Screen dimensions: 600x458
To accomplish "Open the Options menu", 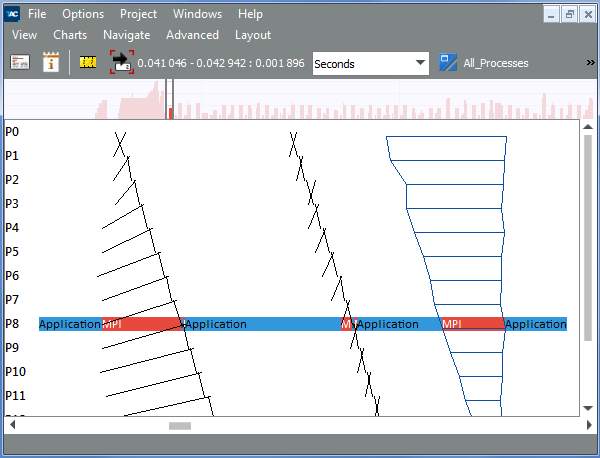I will coord(83,14).
